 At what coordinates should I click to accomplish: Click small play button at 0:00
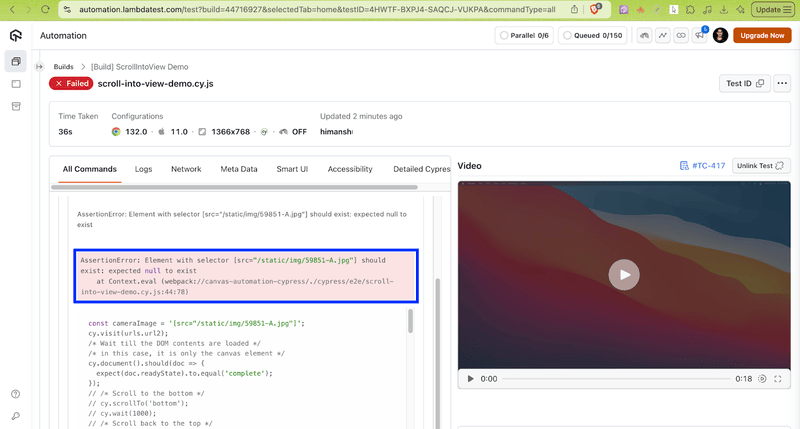pyautogui.click(x=470, y=378)
